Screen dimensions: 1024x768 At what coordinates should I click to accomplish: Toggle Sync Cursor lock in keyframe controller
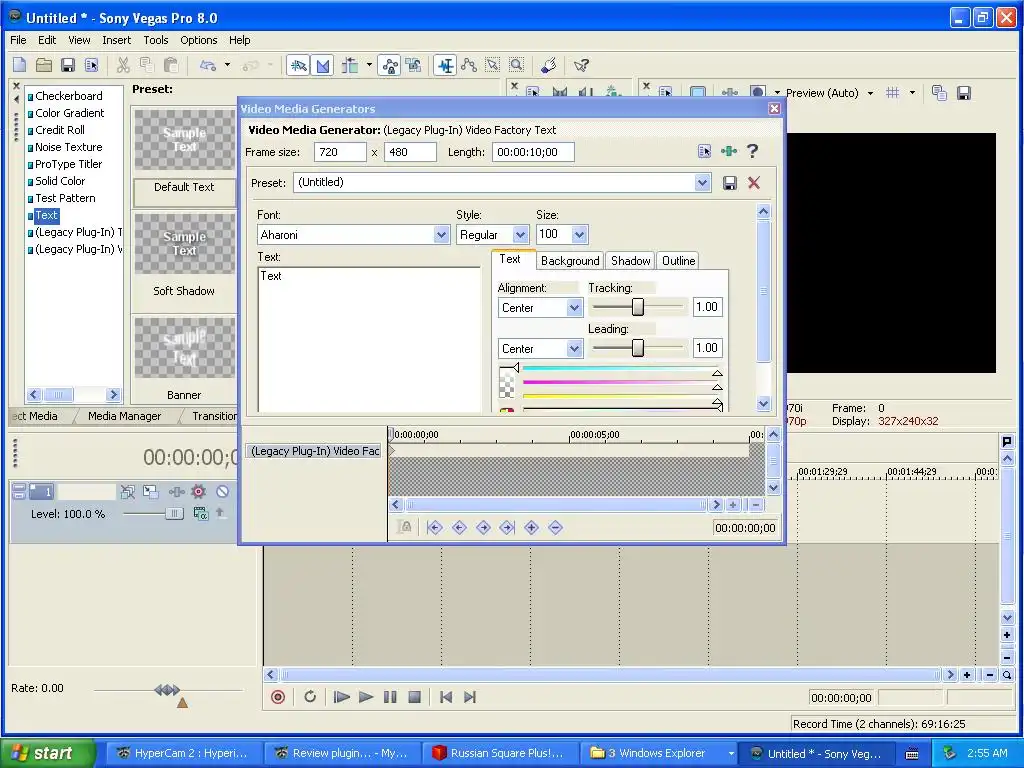click(404, 528)
